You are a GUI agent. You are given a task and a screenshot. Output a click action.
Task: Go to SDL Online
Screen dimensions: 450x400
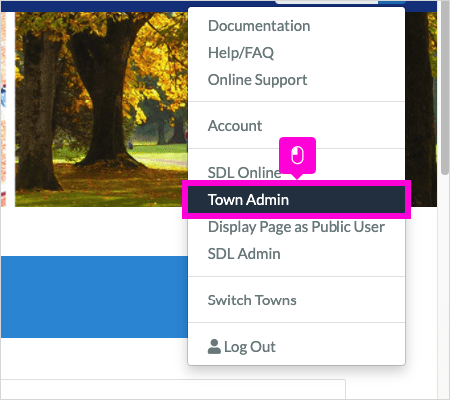click(x=244, y=173)
